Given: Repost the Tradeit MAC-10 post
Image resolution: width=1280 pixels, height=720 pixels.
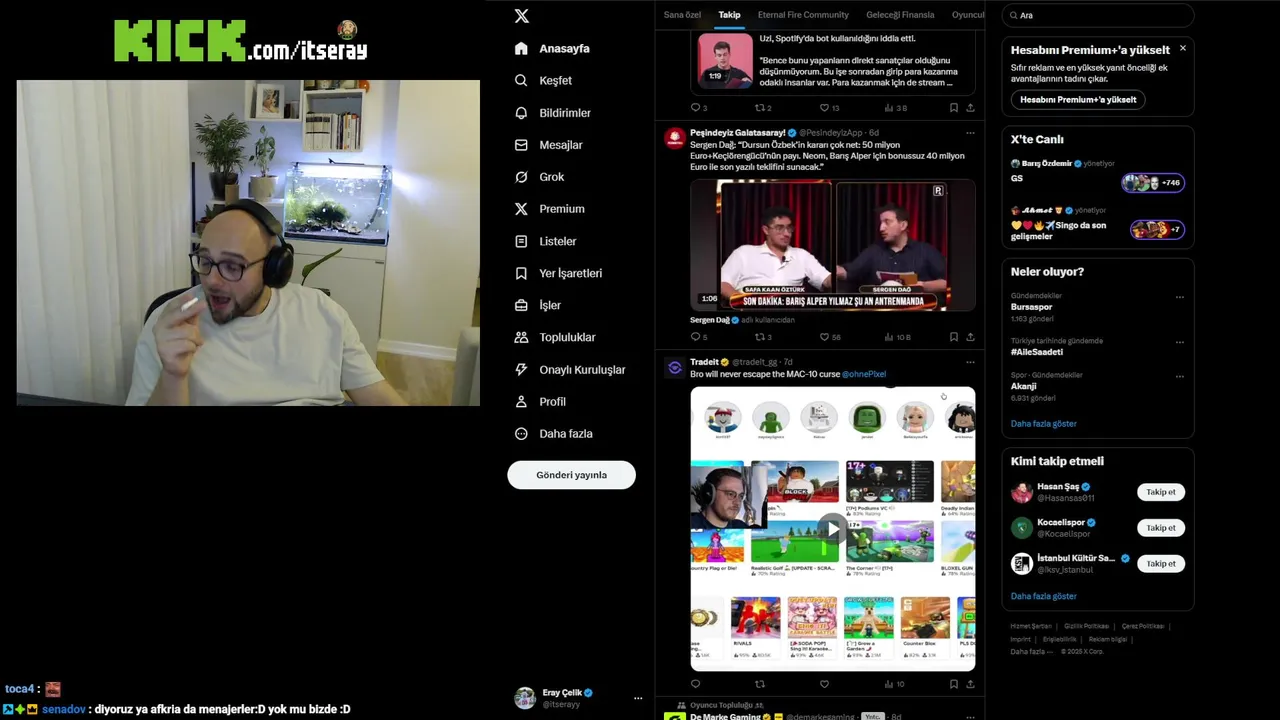Looking at the screenshot, I should (759, 684).
